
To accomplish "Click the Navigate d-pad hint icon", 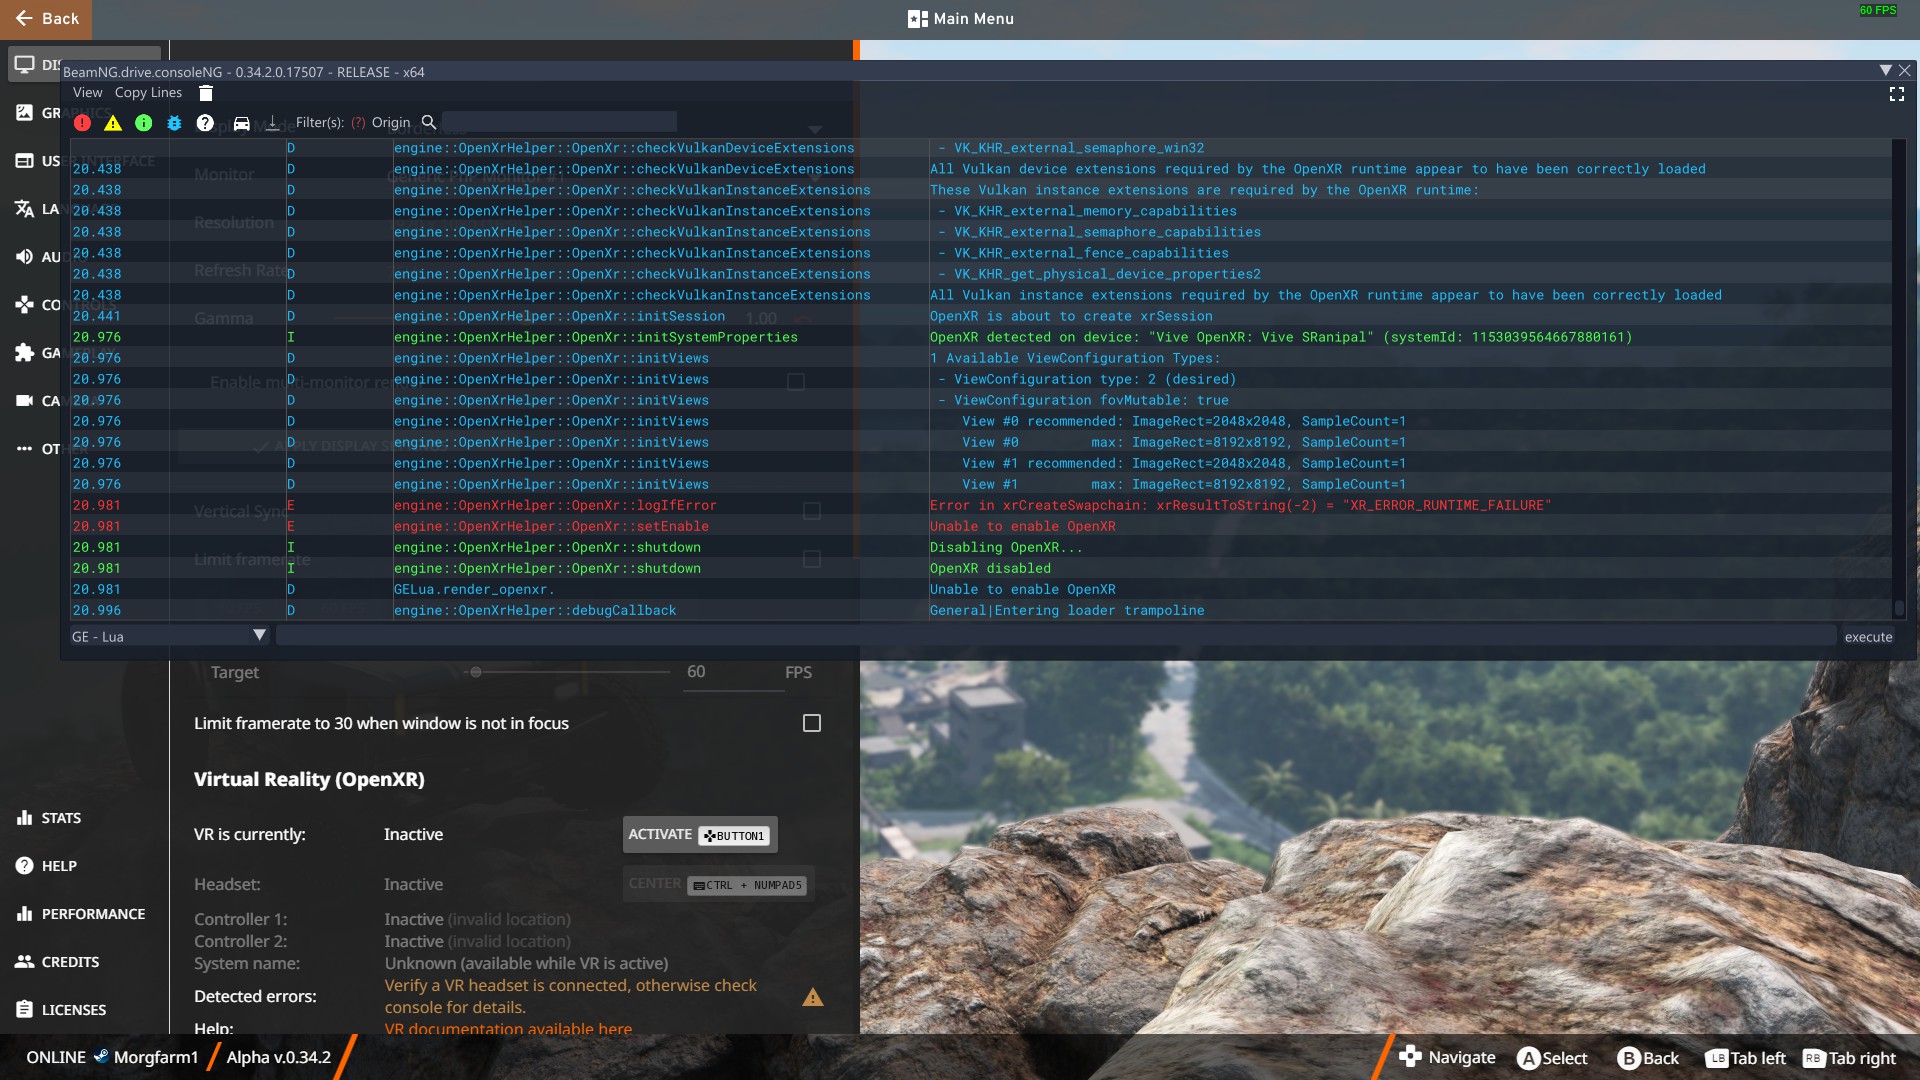I will pyautogui.click(x=1410, y=1057).
